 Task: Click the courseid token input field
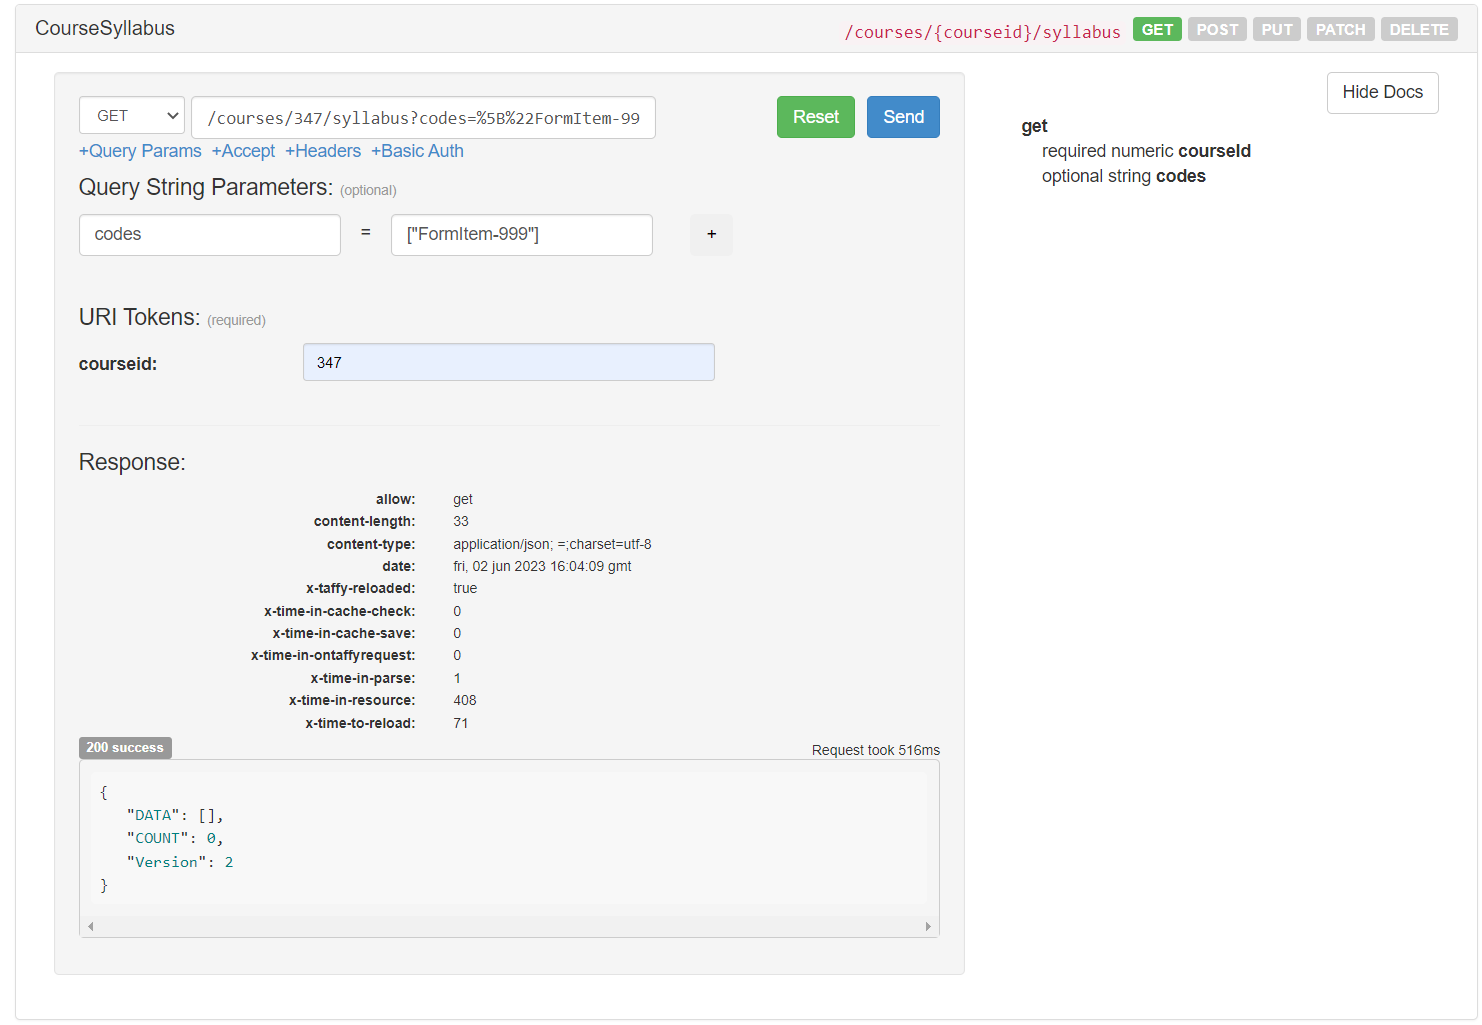coord(508,362)
